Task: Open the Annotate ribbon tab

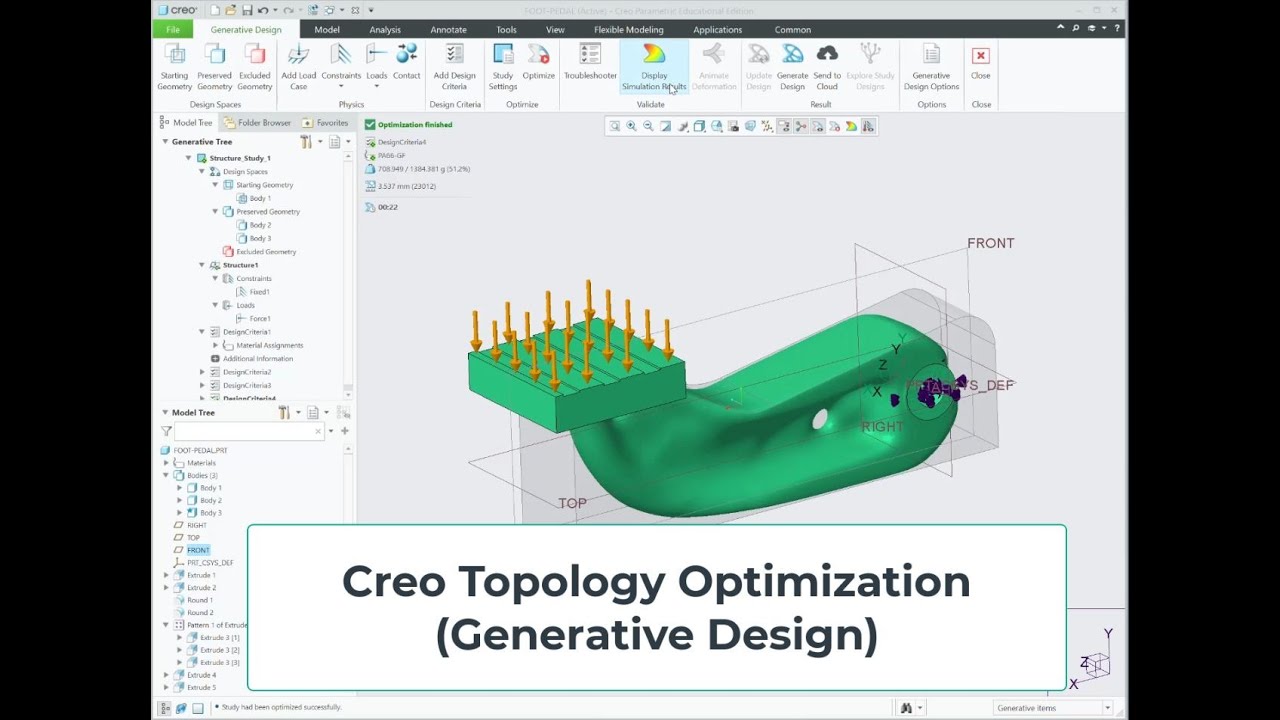Action: (x=448, y=29)
